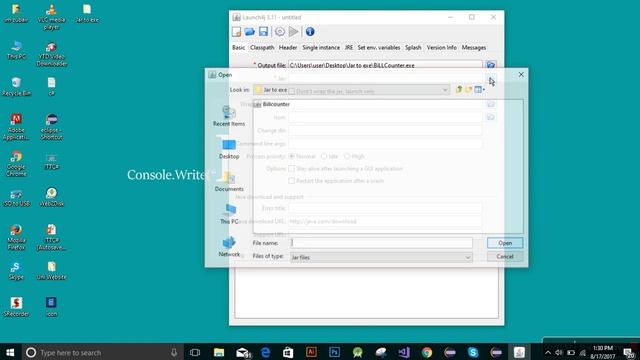Click Cancel in the Open dialog
This screenshot has width=640, height=360.
pyautogui.click(x=505, y=256)
